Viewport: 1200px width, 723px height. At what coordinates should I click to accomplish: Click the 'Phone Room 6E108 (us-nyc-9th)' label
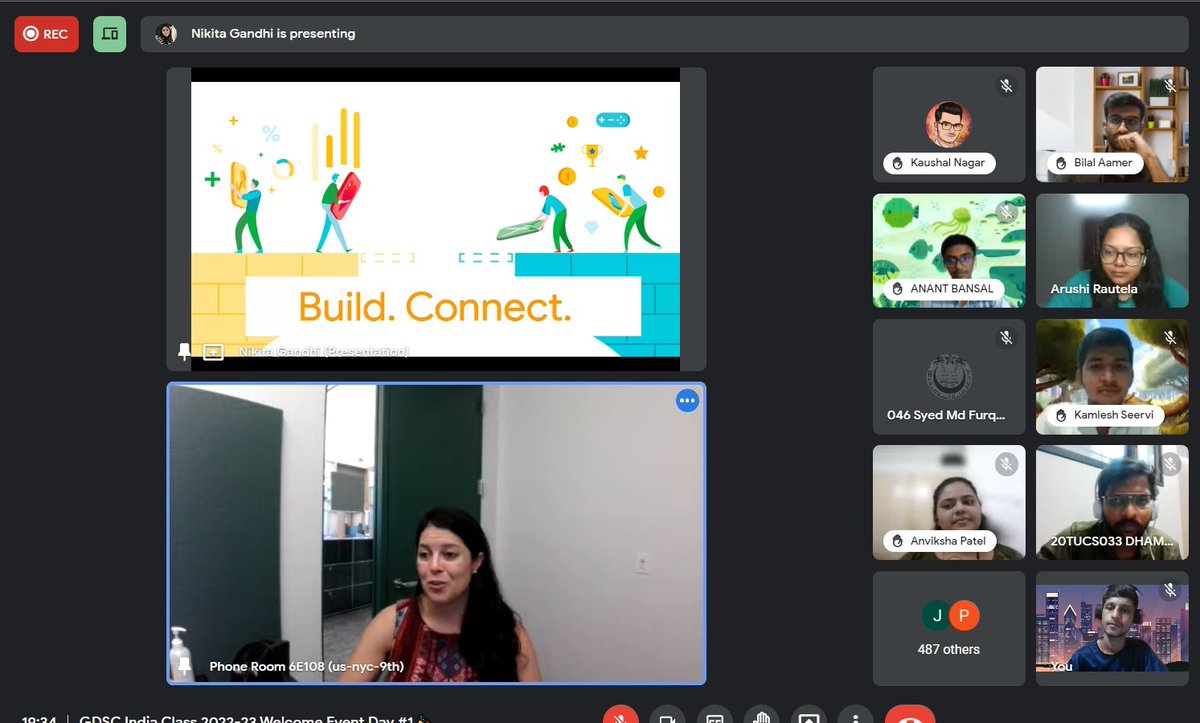tap(306, 666)
